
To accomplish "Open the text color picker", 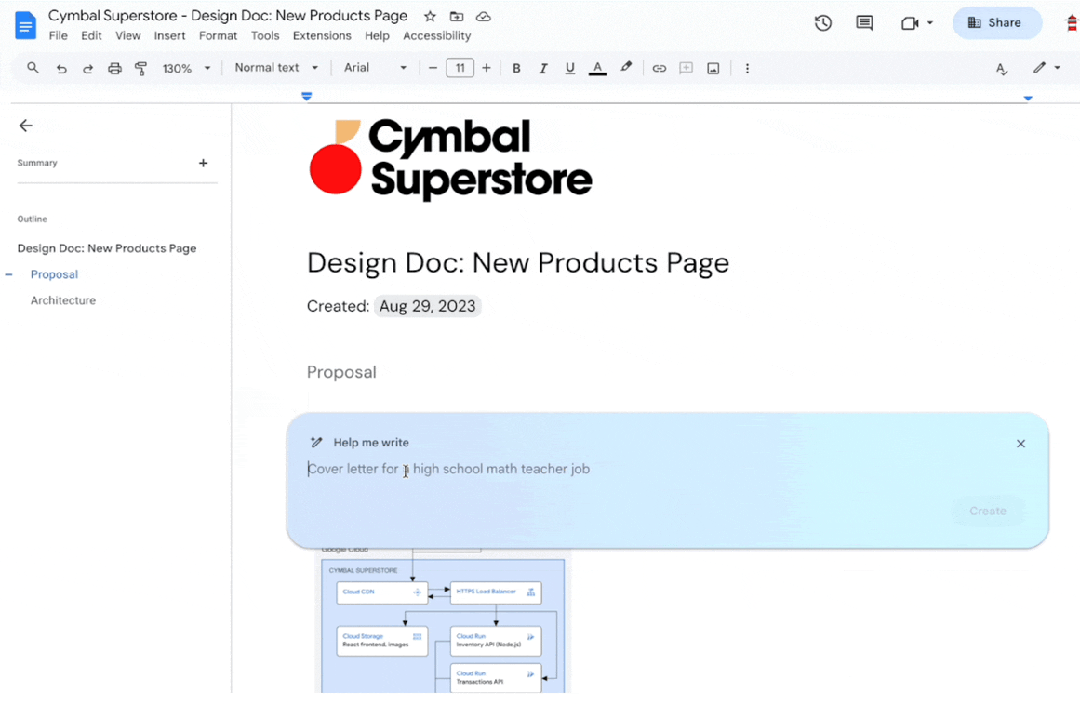I will [x=598, y=68].
